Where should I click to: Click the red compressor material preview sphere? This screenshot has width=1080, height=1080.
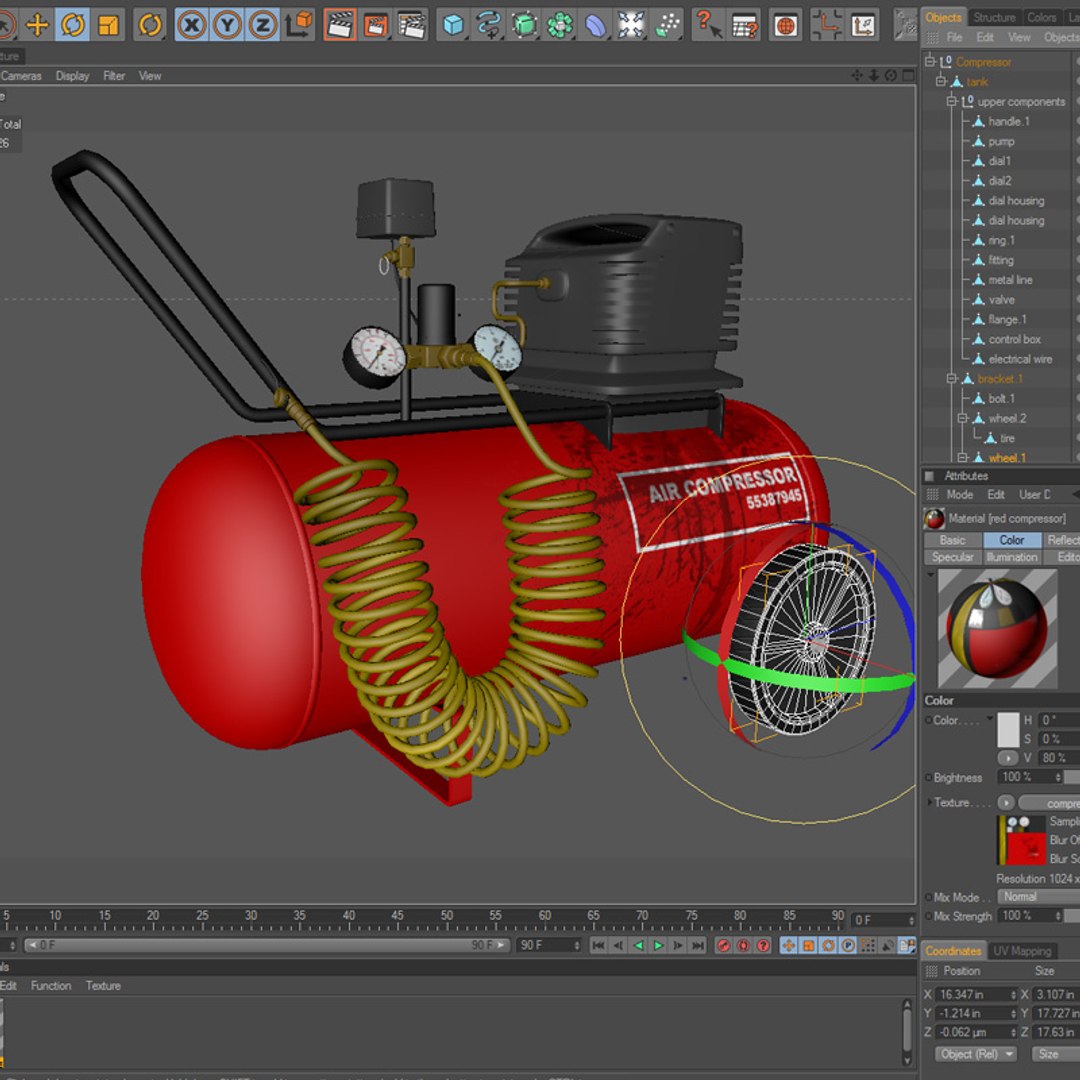(997, 628)
